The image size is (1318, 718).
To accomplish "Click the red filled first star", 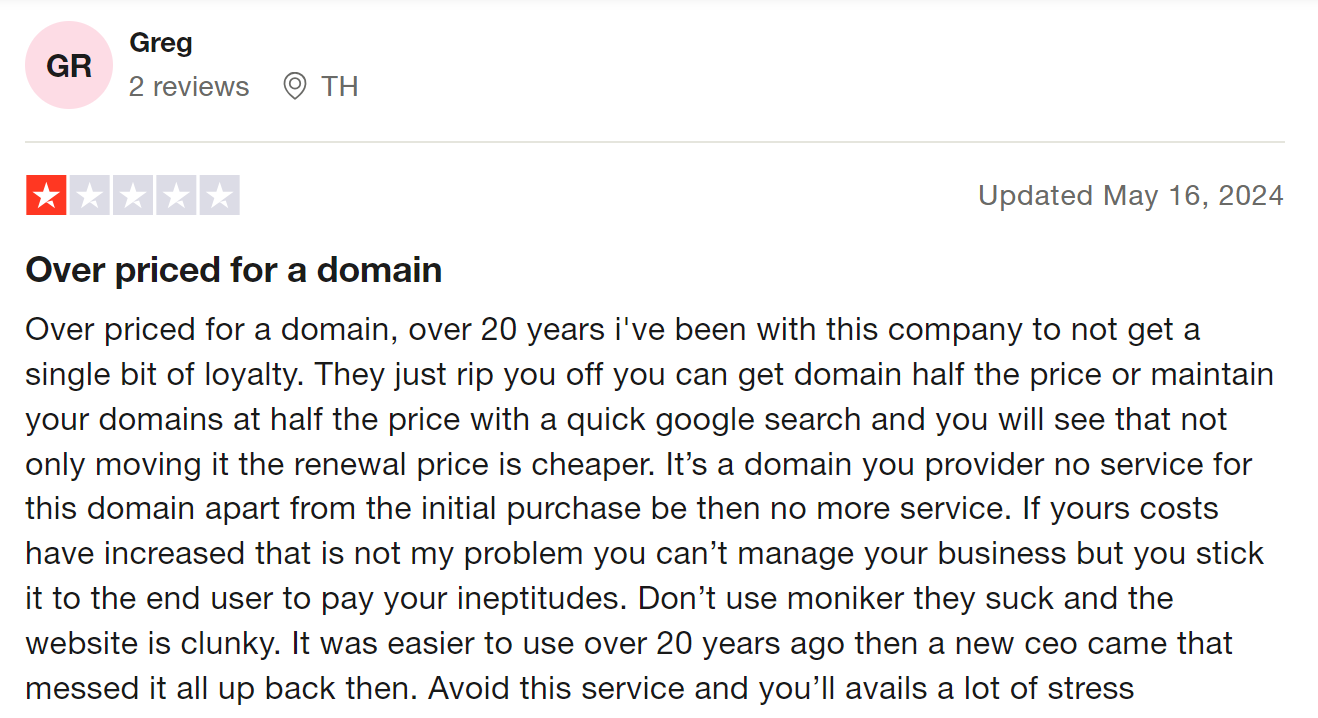I will (x=46, y=195).
